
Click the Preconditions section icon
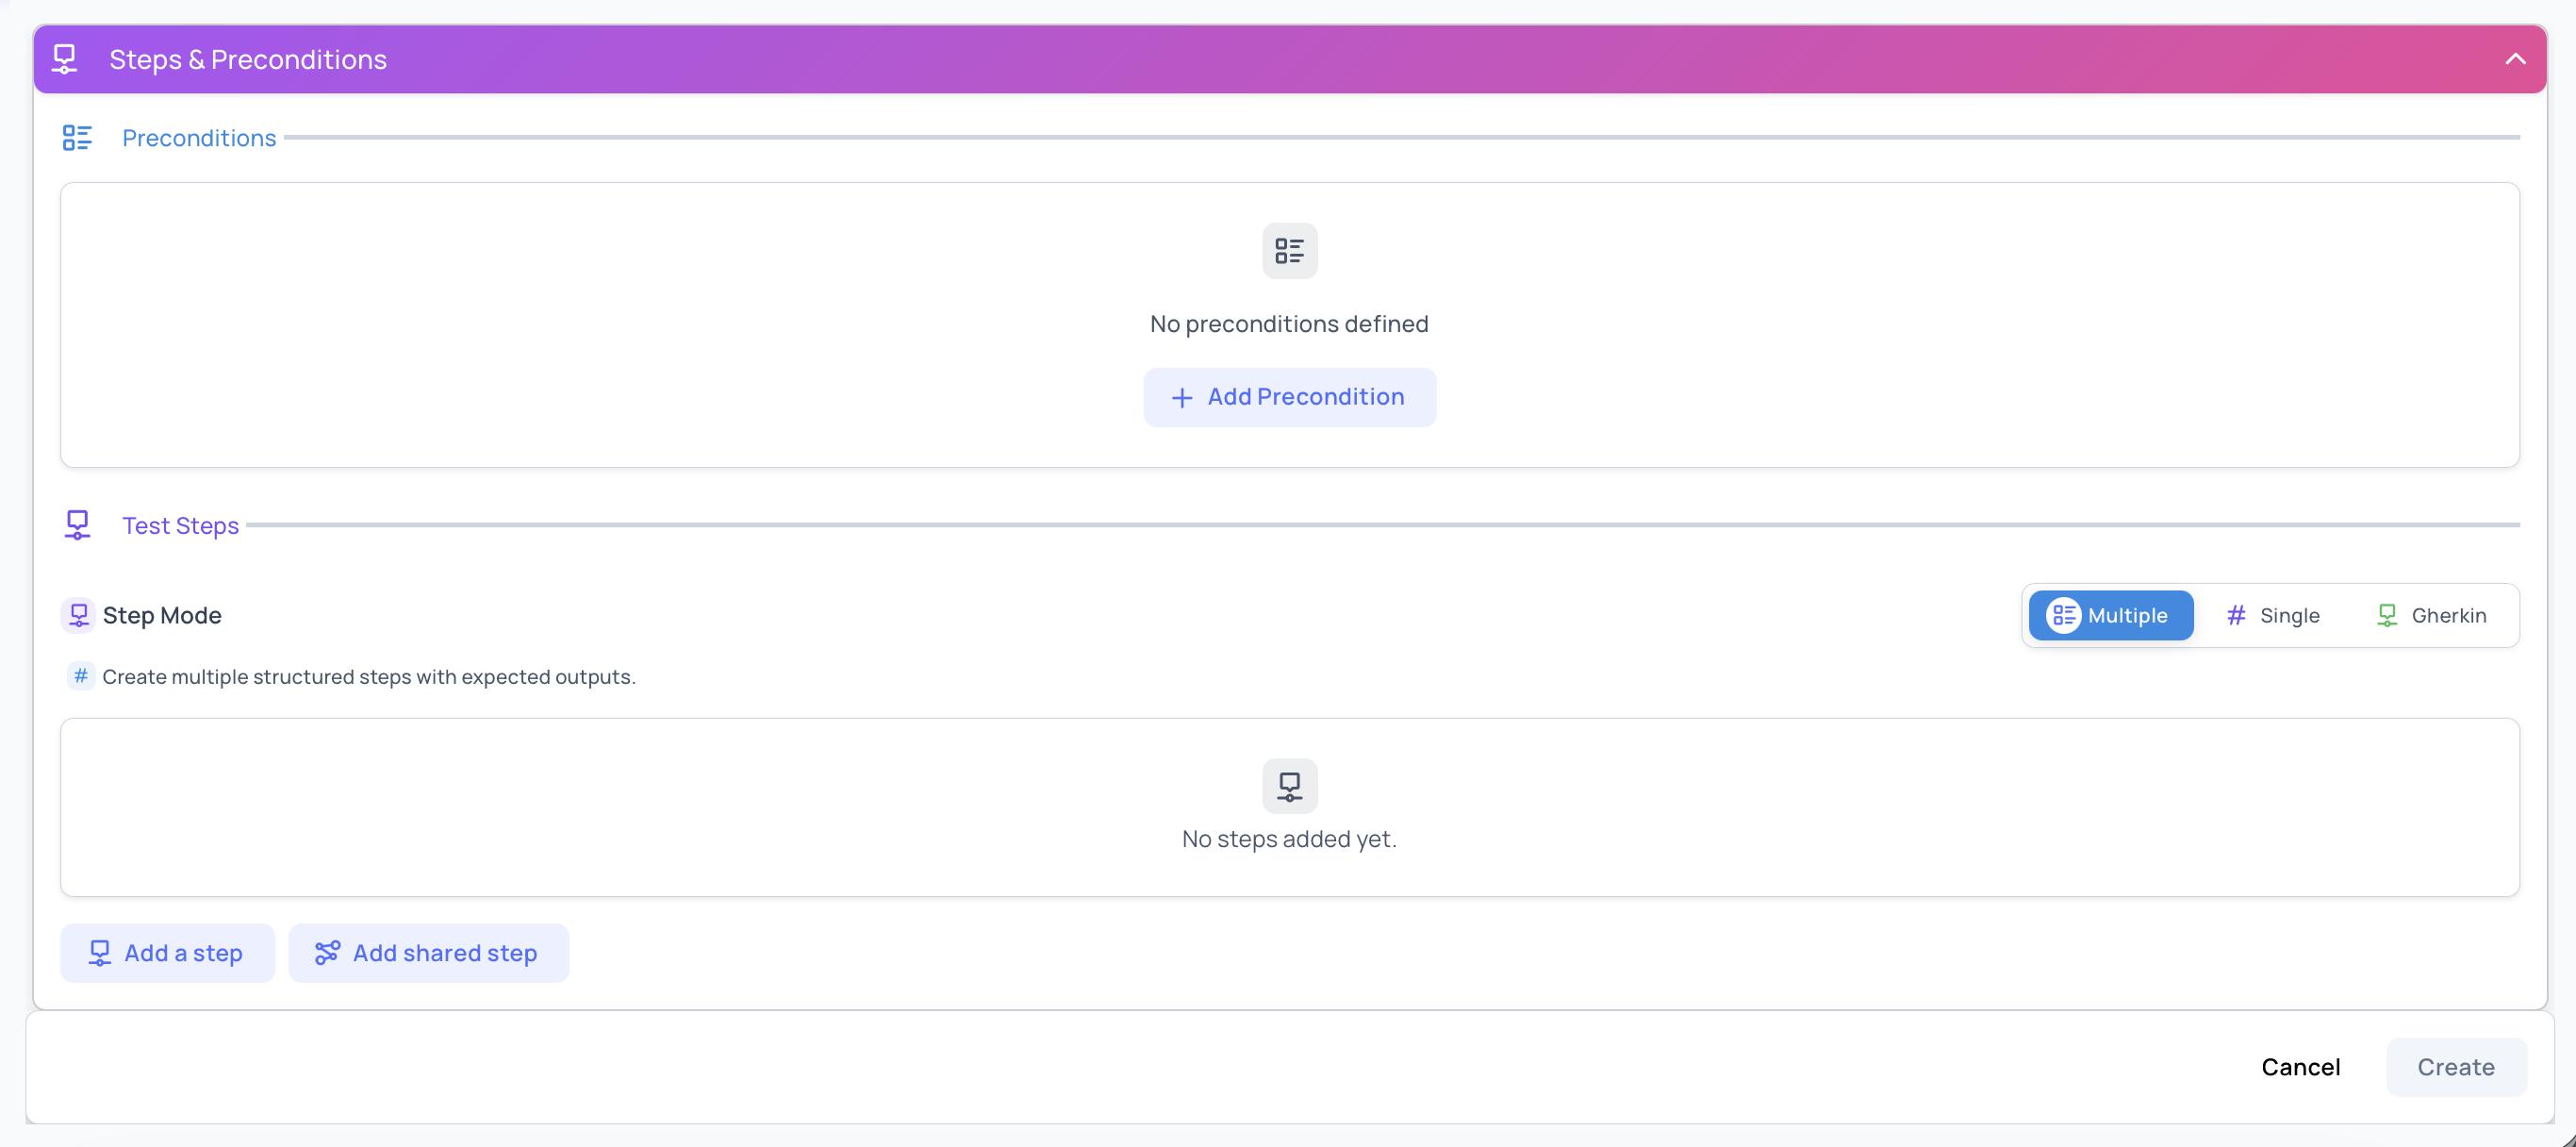[78, 138]
